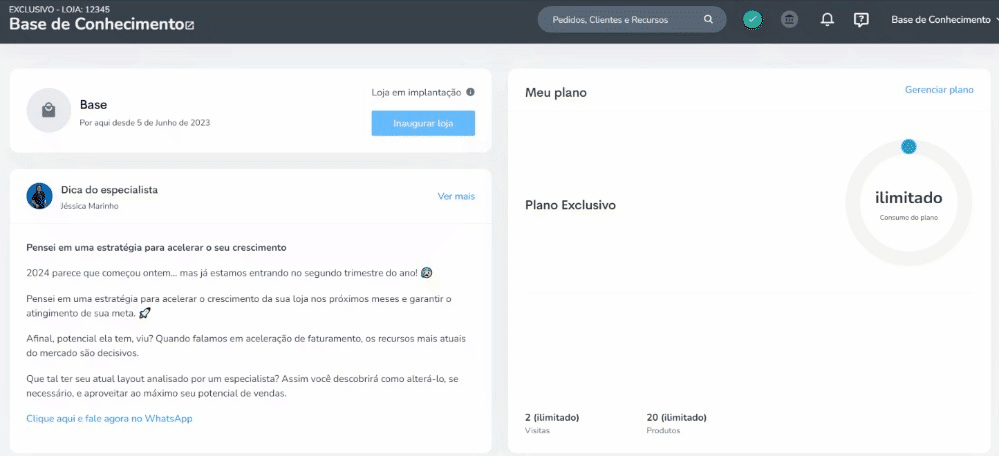Click the green checkmark status icon
Image resolution: width=999 pixels, height=456 pixels.
752,20
